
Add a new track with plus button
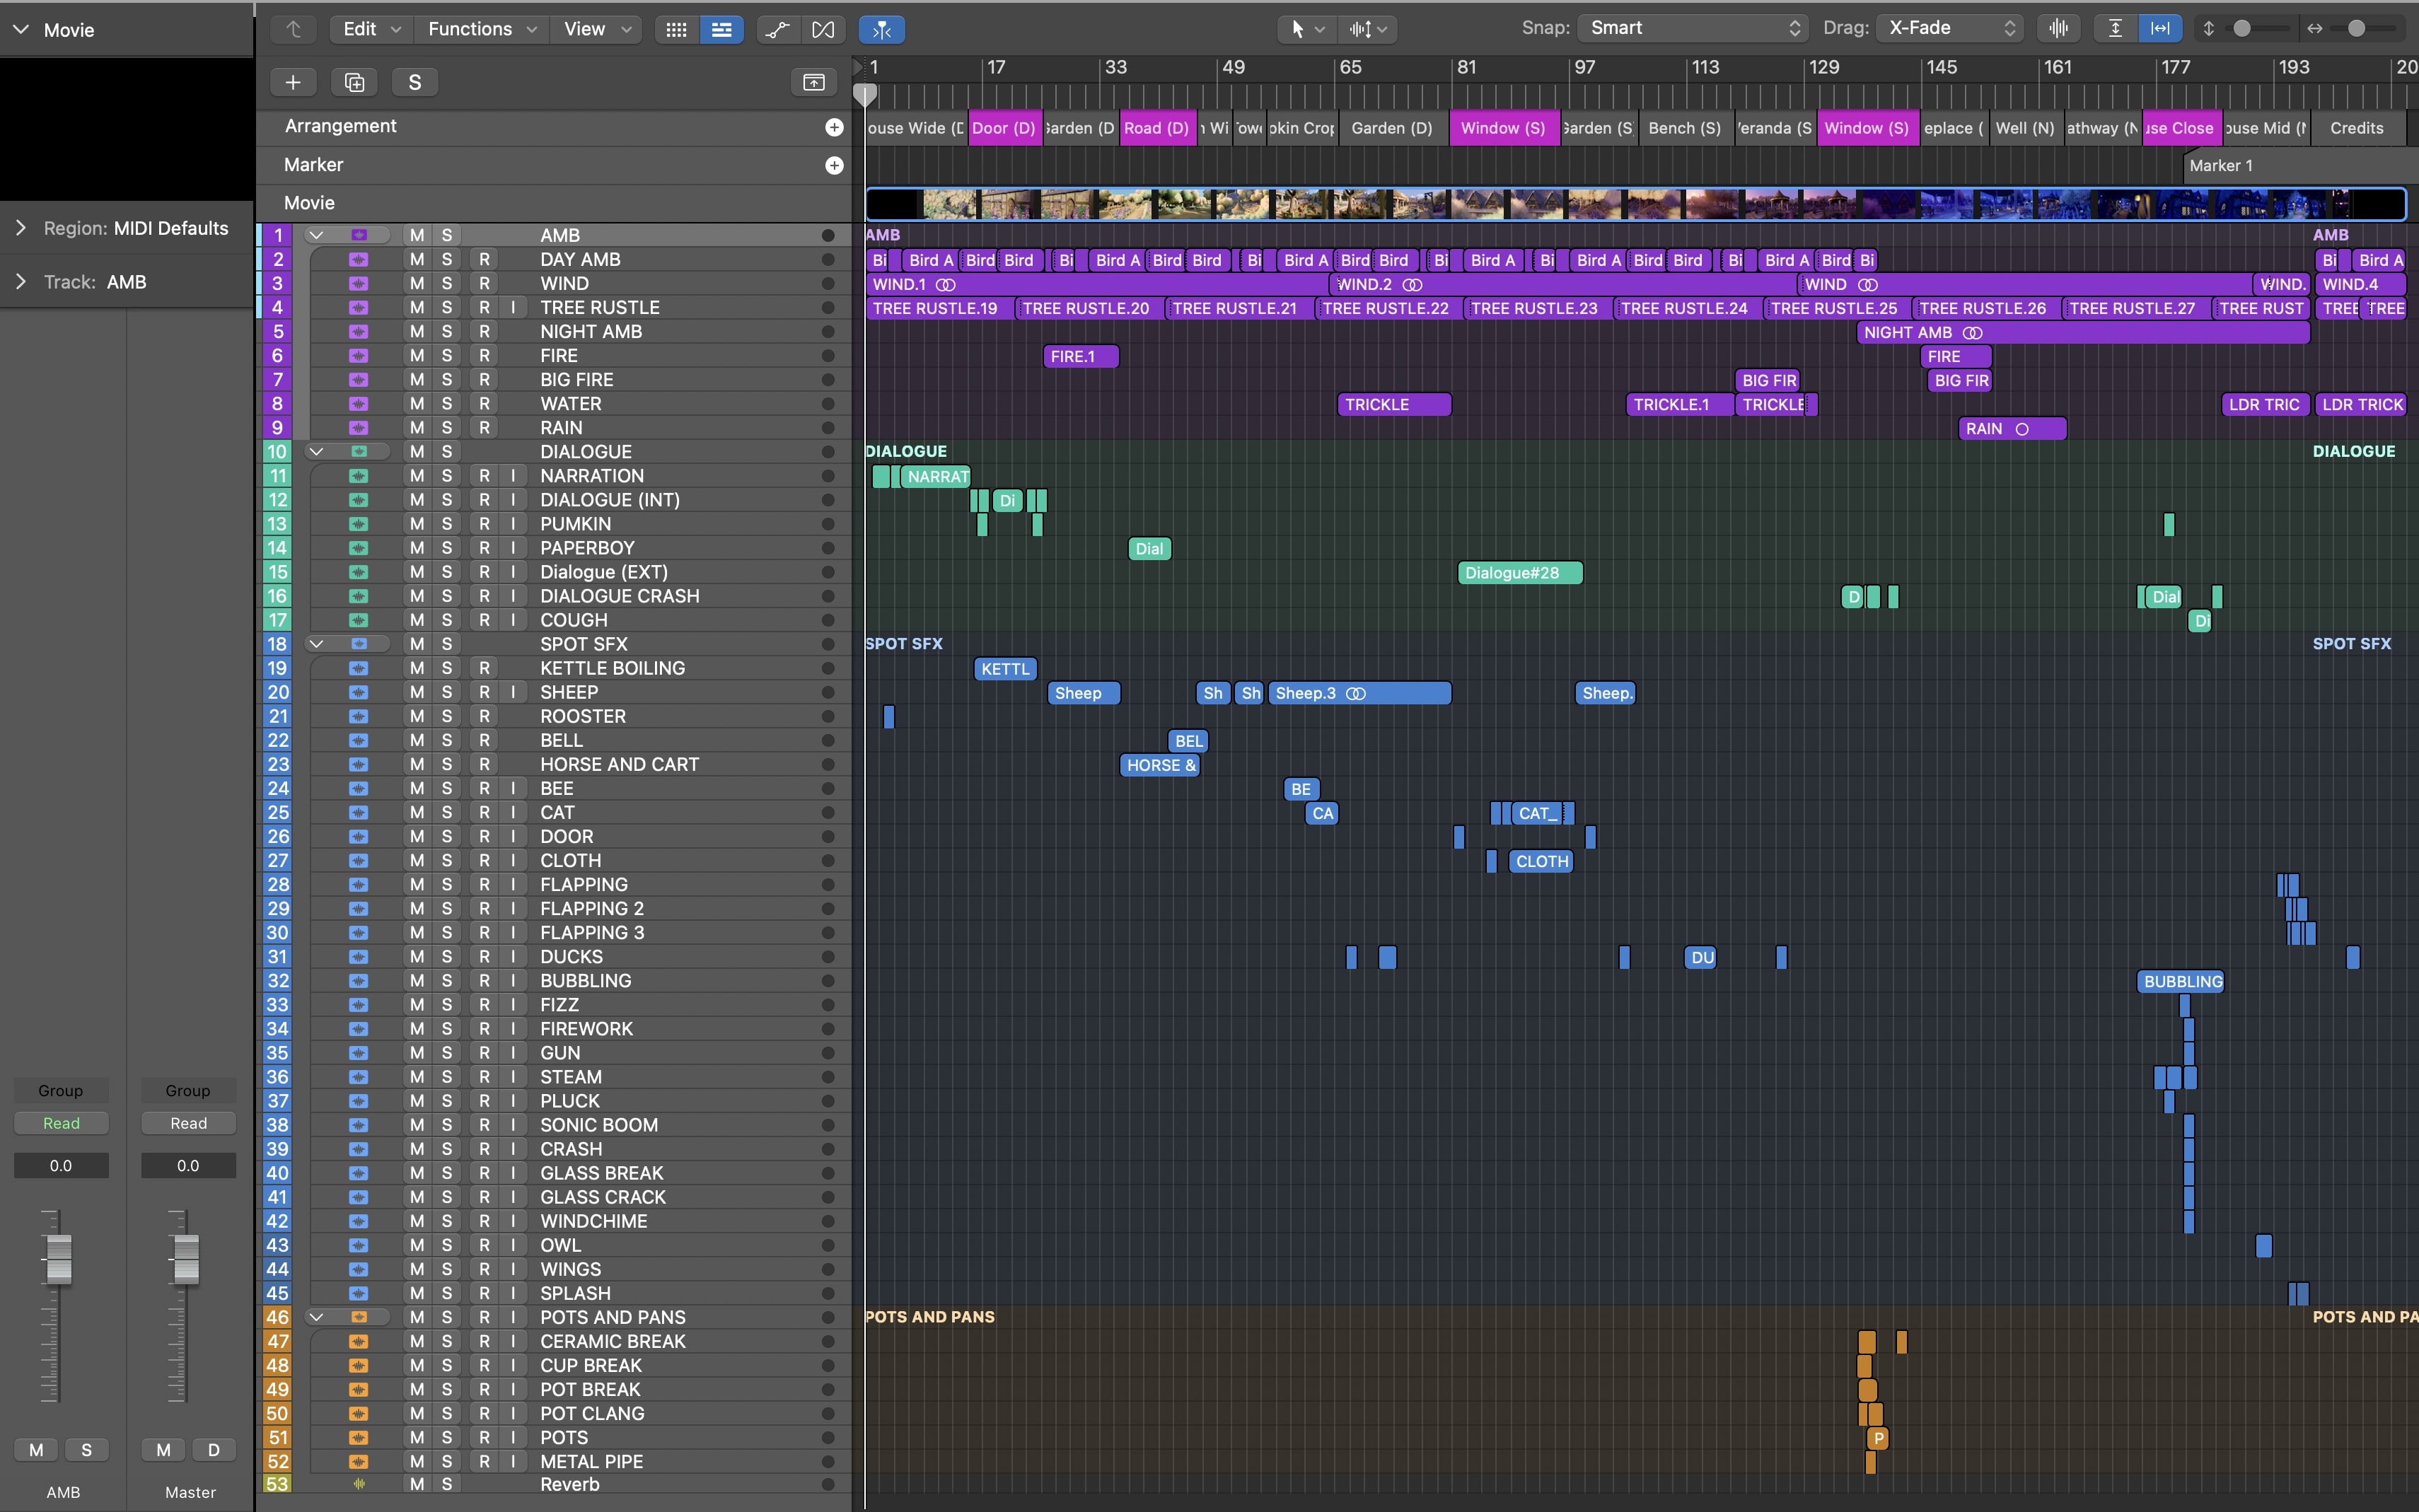coord(293,82)
